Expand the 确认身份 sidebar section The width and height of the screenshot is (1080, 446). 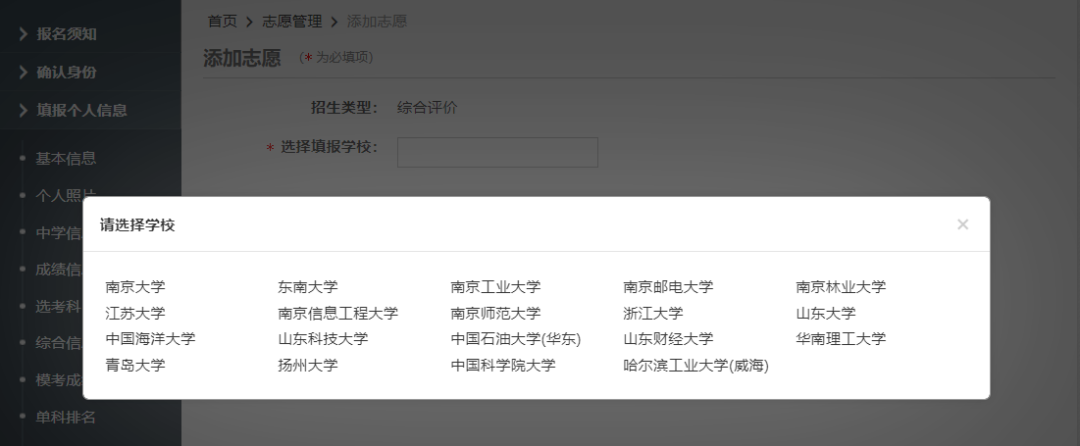pos(66,72)
